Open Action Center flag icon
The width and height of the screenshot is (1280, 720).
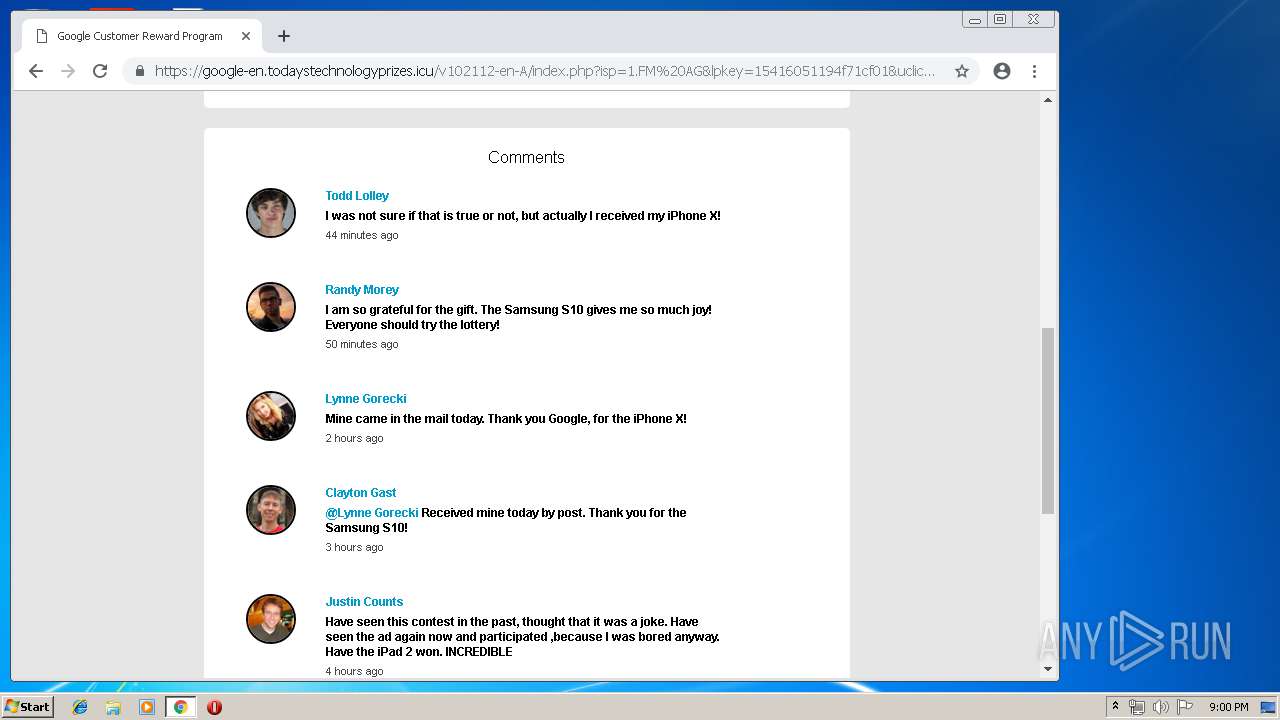(1185, 707)
